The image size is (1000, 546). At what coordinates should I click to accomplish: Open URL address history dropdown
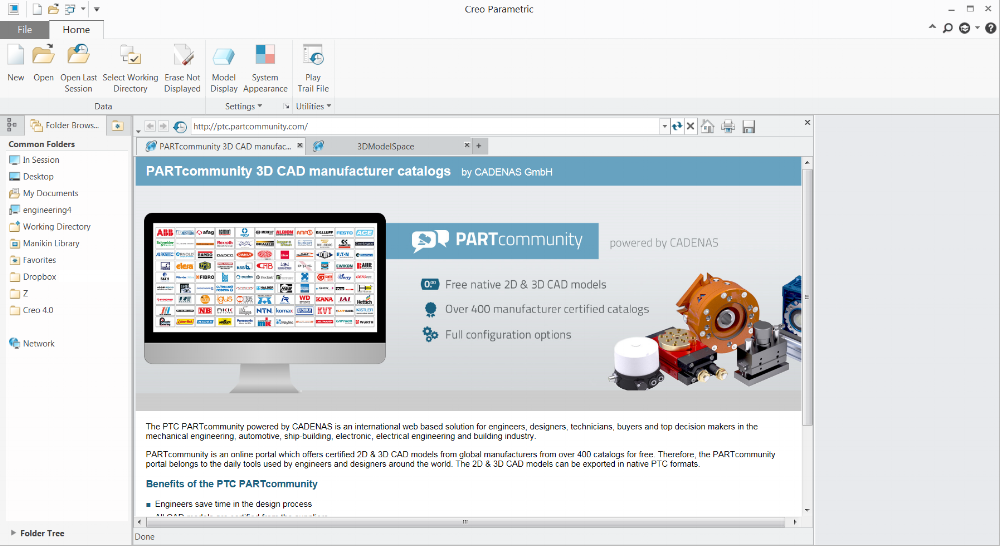click(x=665, y=126)
